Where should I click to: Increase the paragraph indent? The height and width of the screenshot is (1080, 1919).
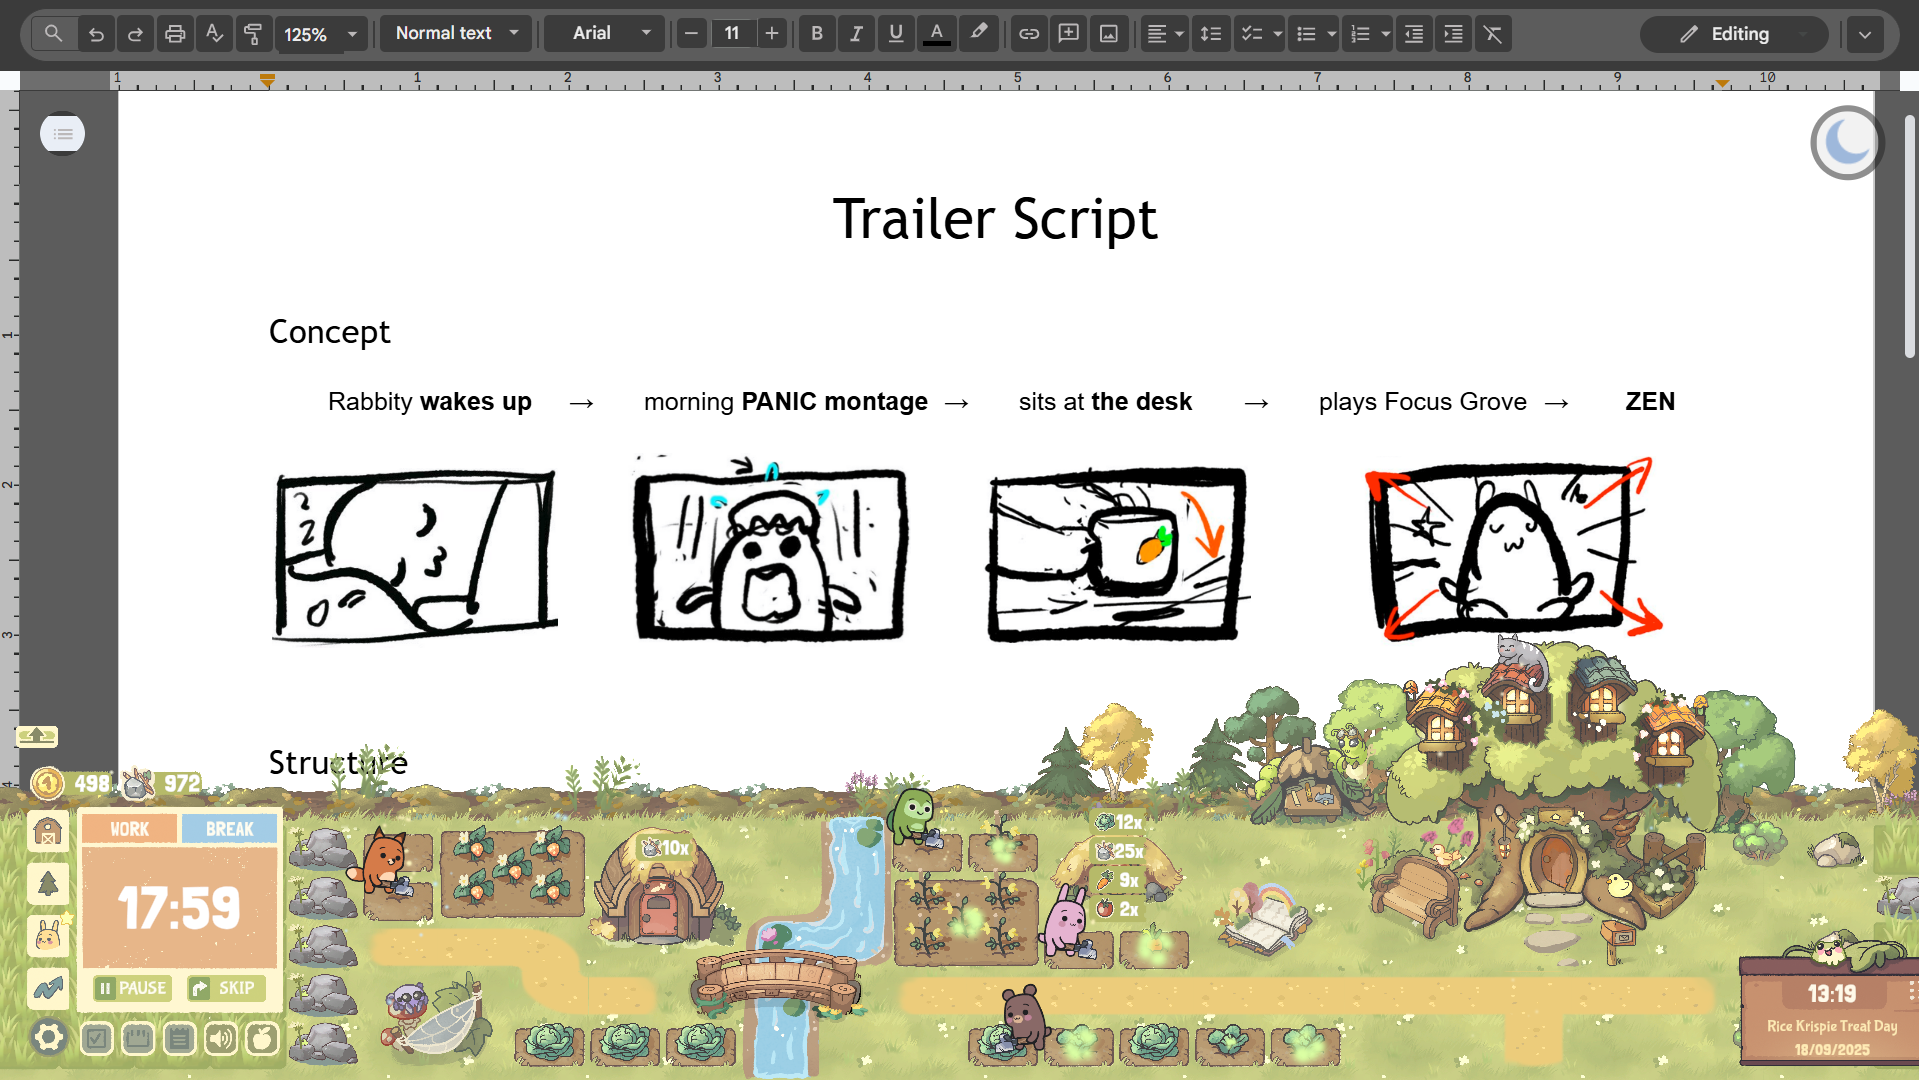[x=1453, y=34]
